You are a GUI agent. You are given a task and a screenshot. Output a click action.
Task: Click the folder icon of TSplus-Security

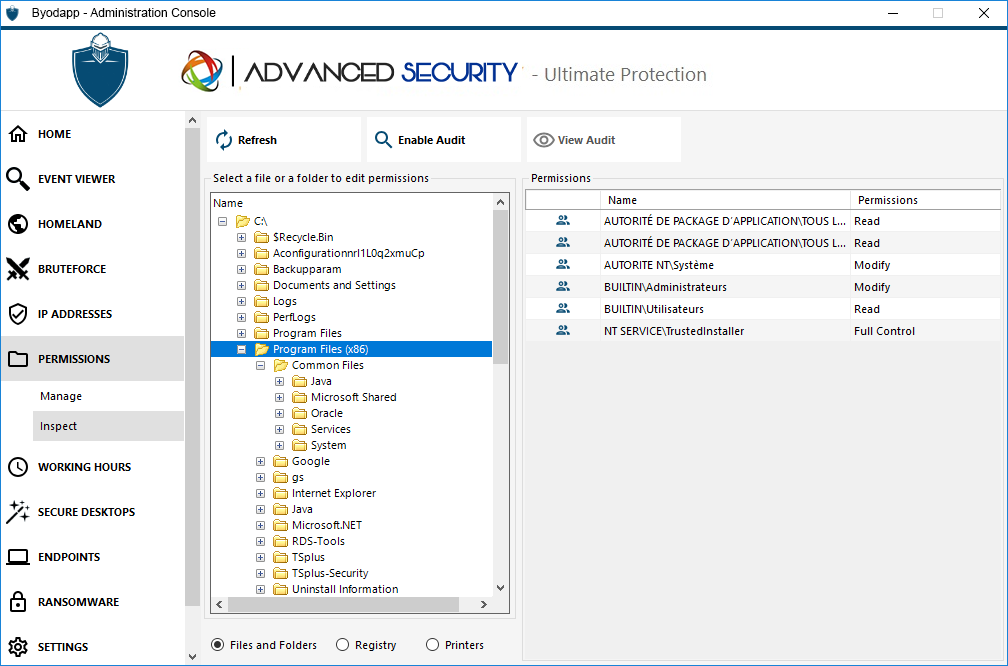click(x=280, y=573)
